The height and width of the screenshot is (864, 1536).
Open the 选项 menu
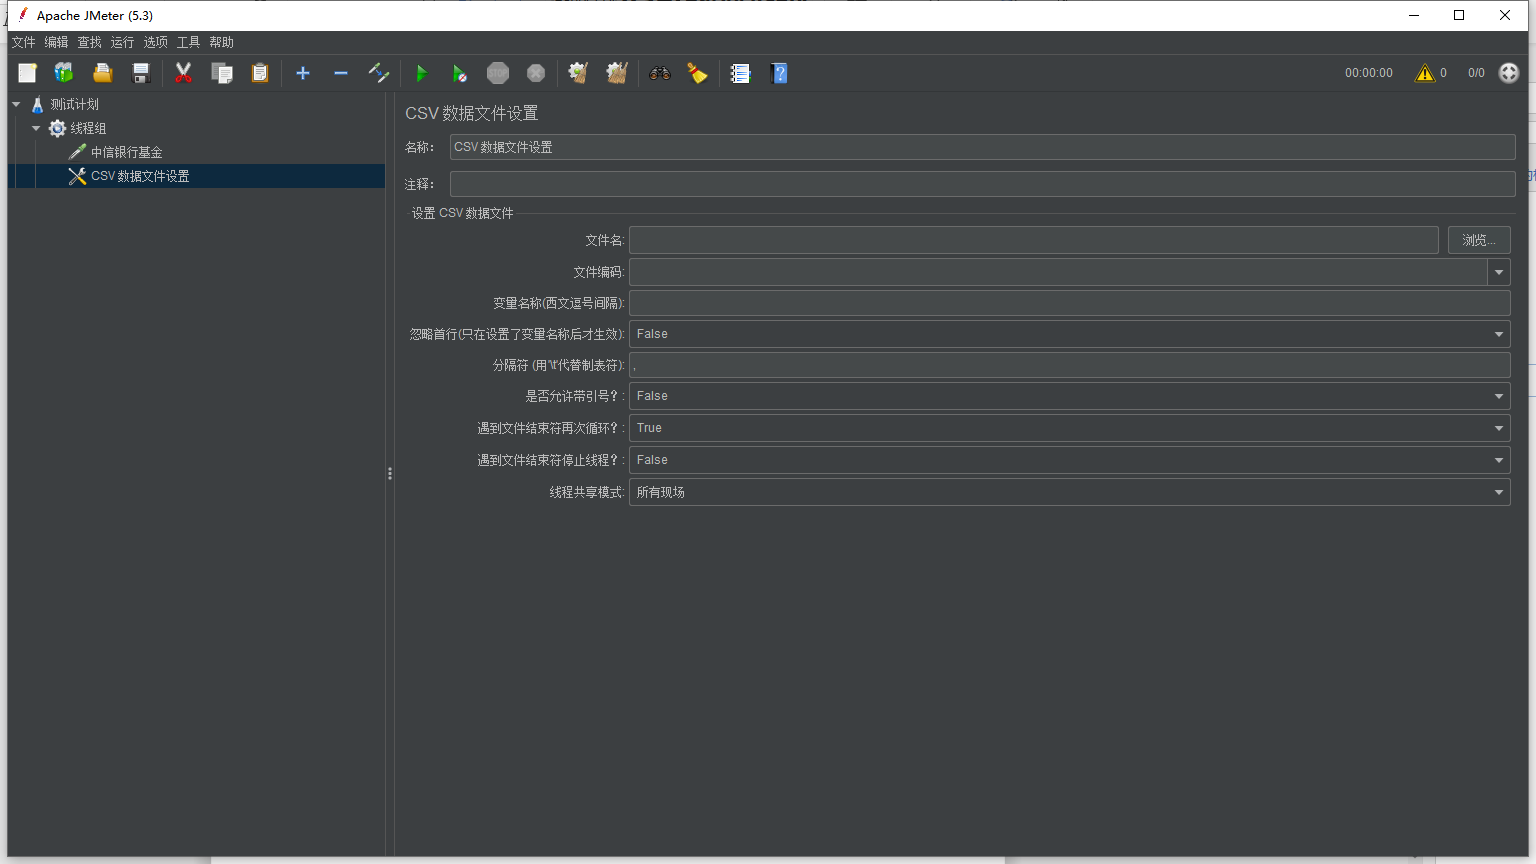point(155,42)
